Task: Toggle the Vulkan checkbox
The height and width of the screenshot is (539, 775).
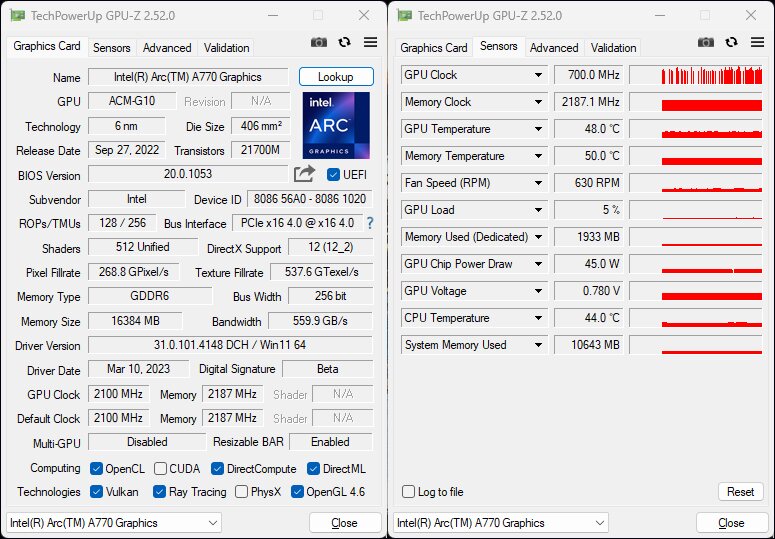Action: click(x=96, y=492)
